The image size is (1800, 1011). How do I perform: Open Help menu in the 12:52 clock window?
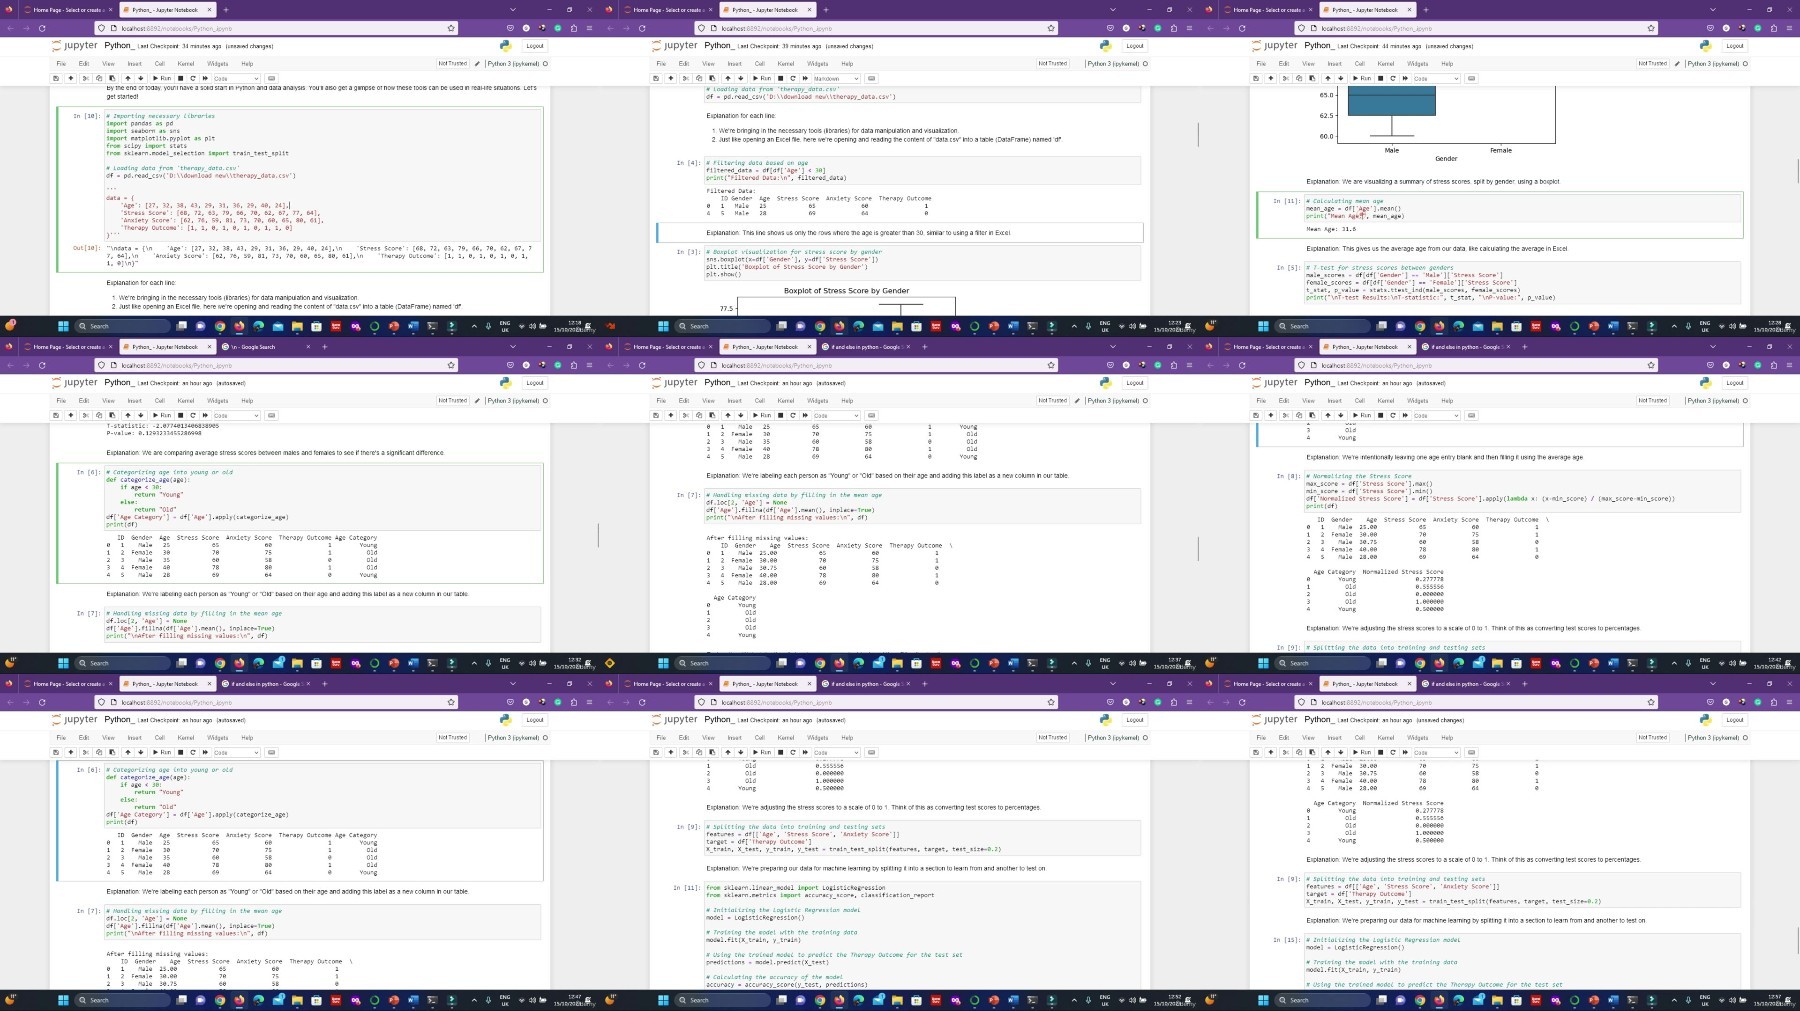[x=847, y=737]
